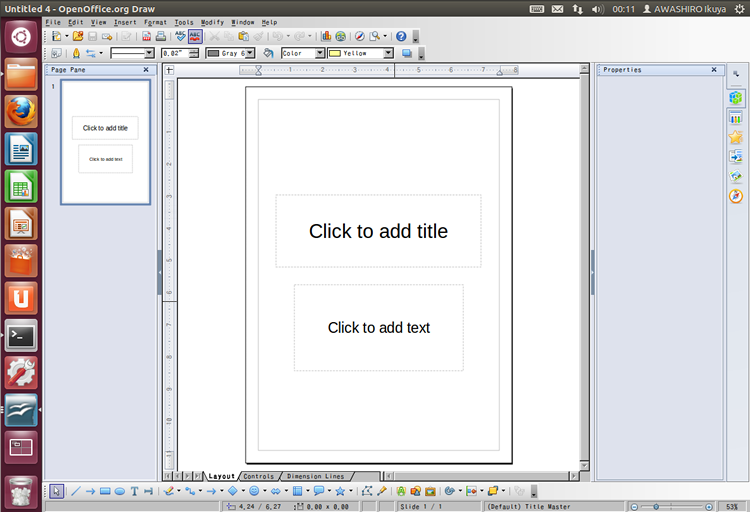Select the Text tool
This screenshot has width=750, height=512.
[x=134, y=491]
